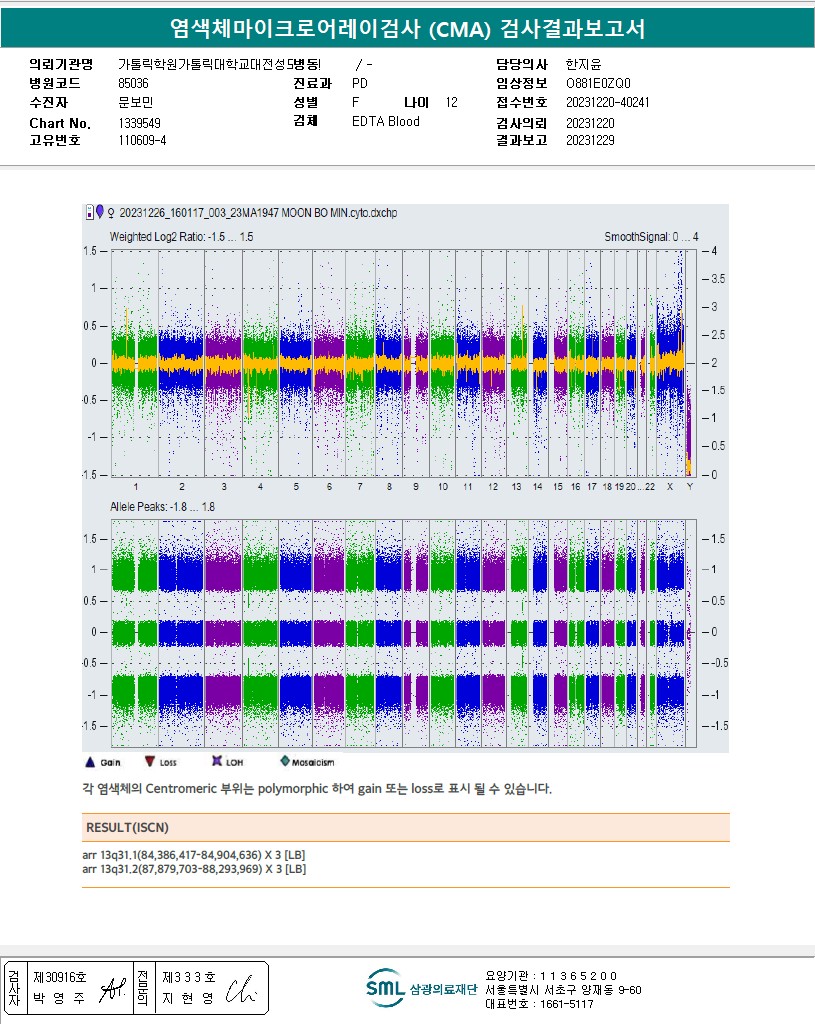815x1025 pixels.
Task: Click the purple LOH cross legend icon
Action: coord(217,762)
